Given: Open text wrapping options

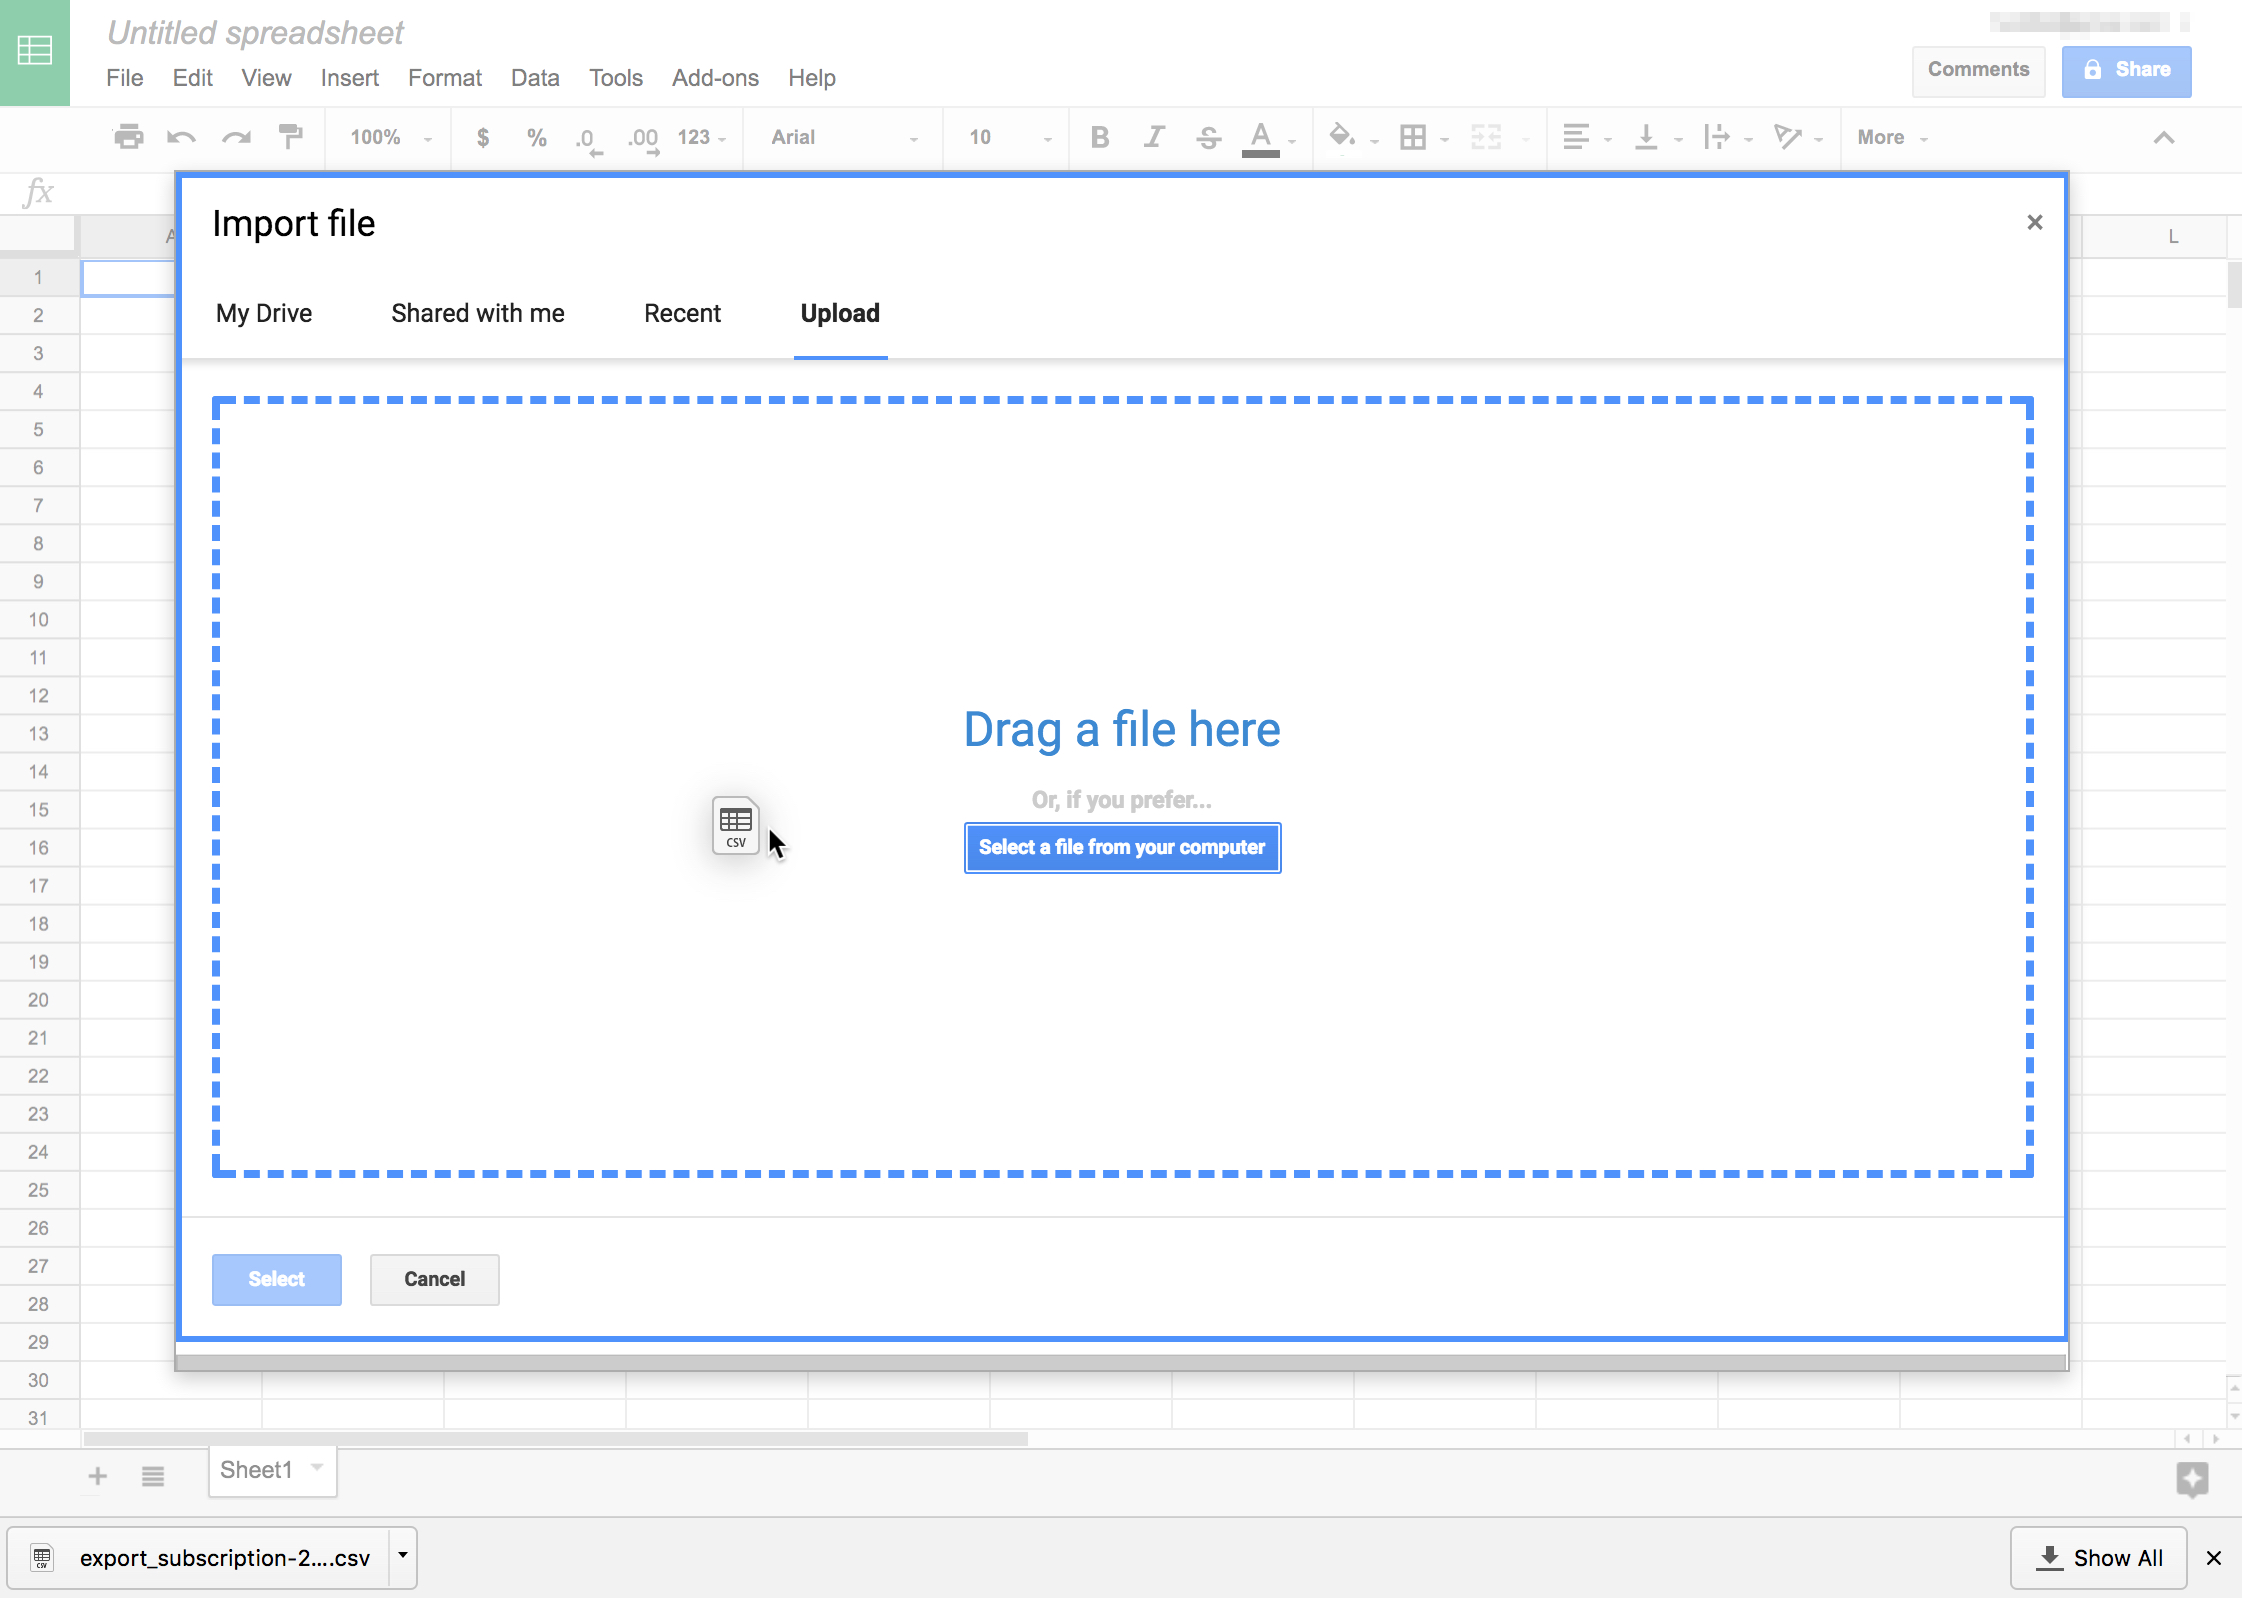Looking at the screenshot, I should (x=1716, y=137).
